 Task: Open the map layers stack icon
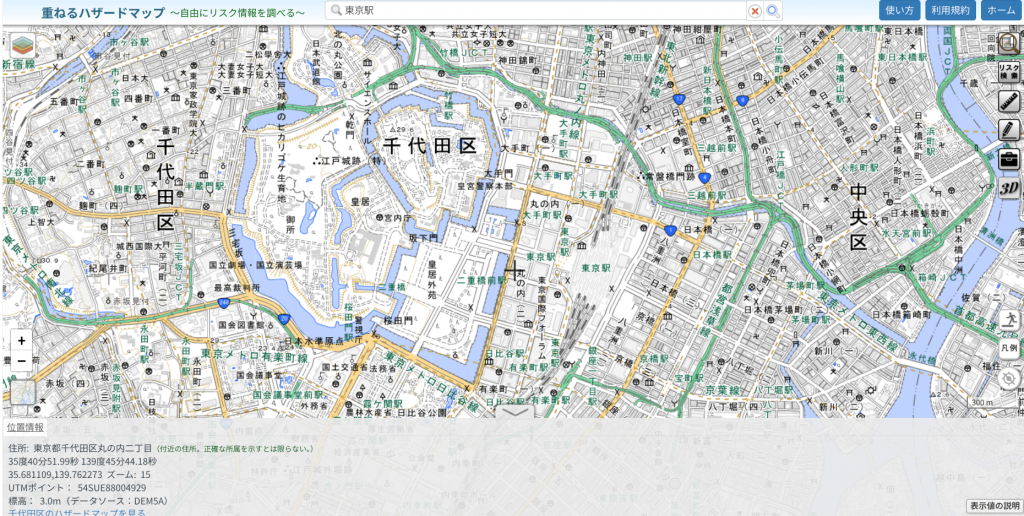point(22,46)
